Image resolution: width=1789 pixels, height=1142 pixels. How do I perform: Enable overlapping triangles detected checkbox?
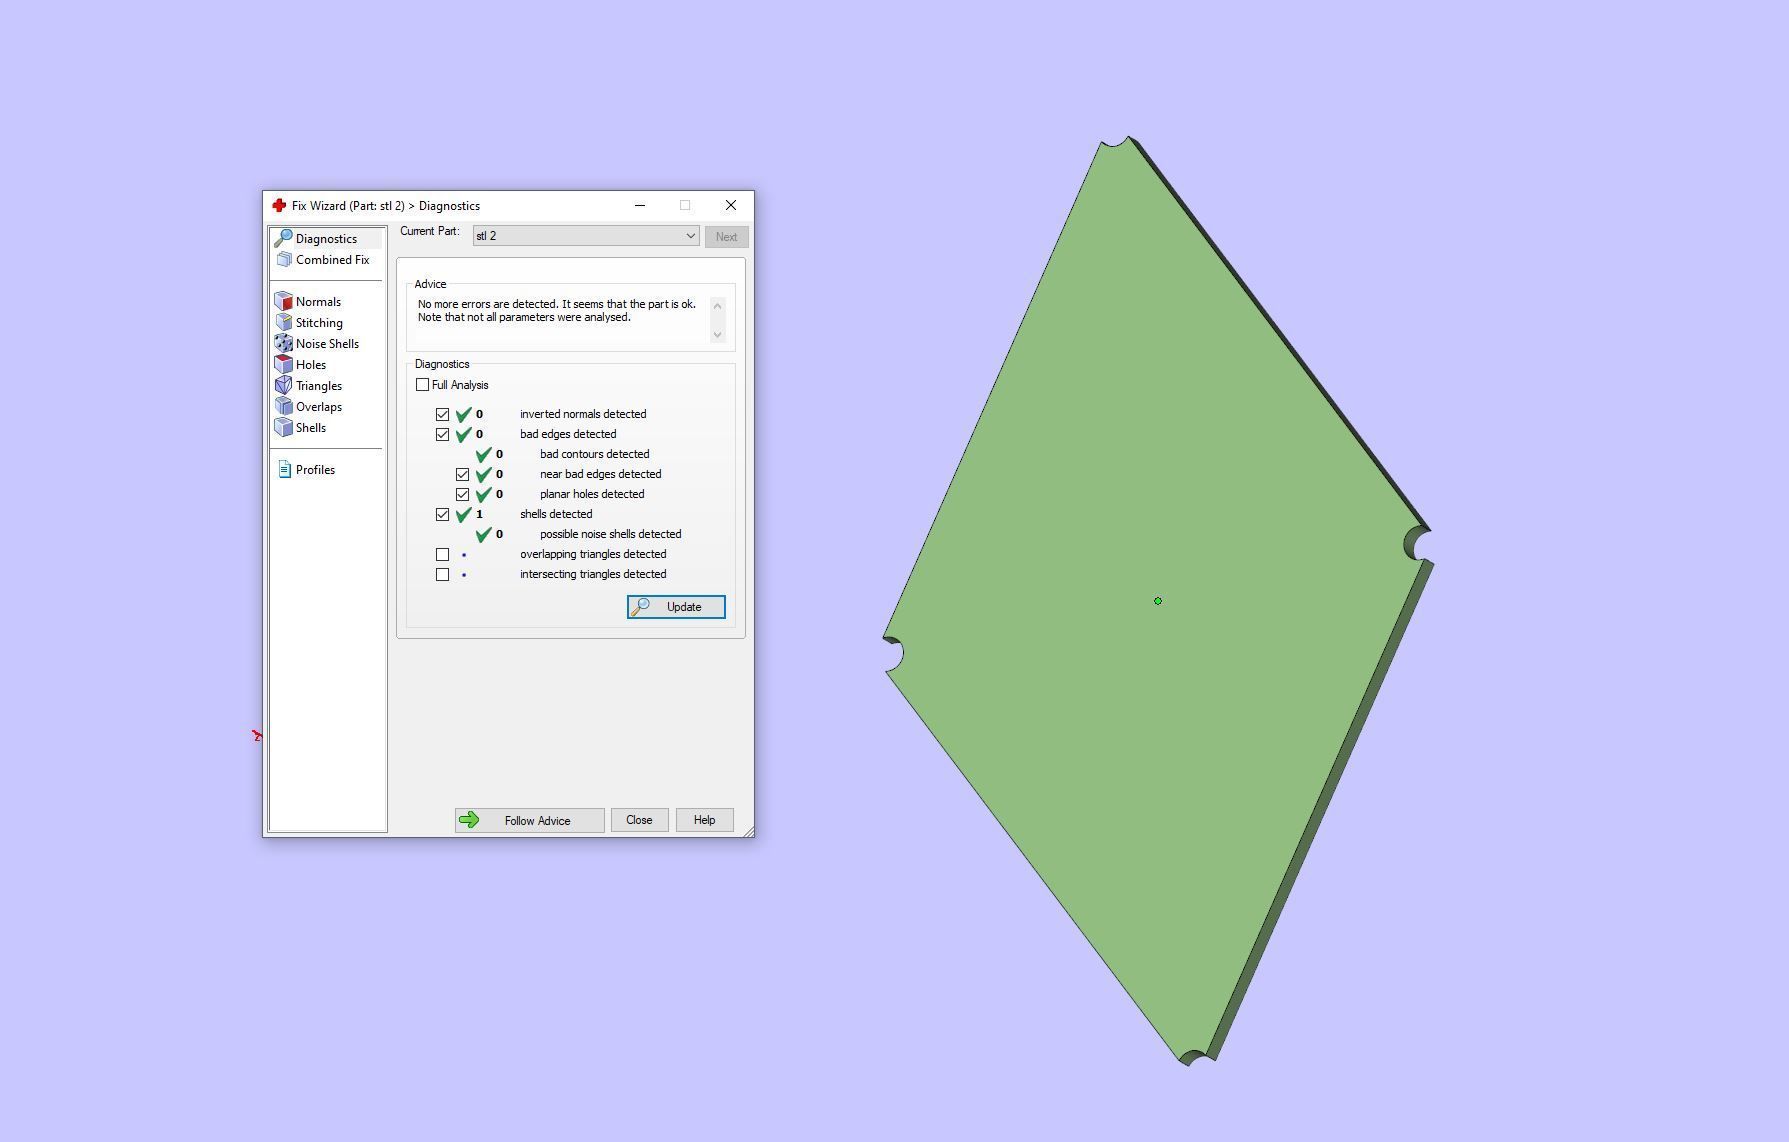tap(442, 554)
